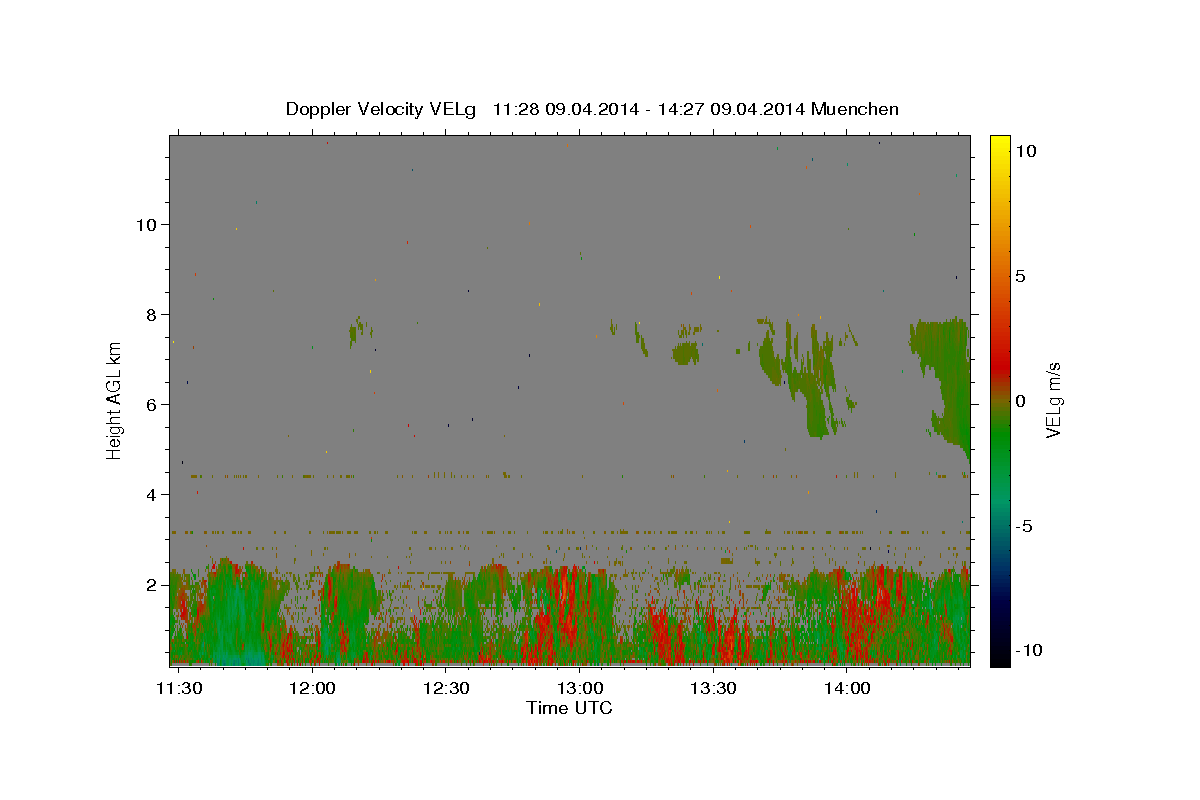Click the 'VELg m/s' colorbar label
This screenshot has width=1200, height=800.
click(1053, 400)
